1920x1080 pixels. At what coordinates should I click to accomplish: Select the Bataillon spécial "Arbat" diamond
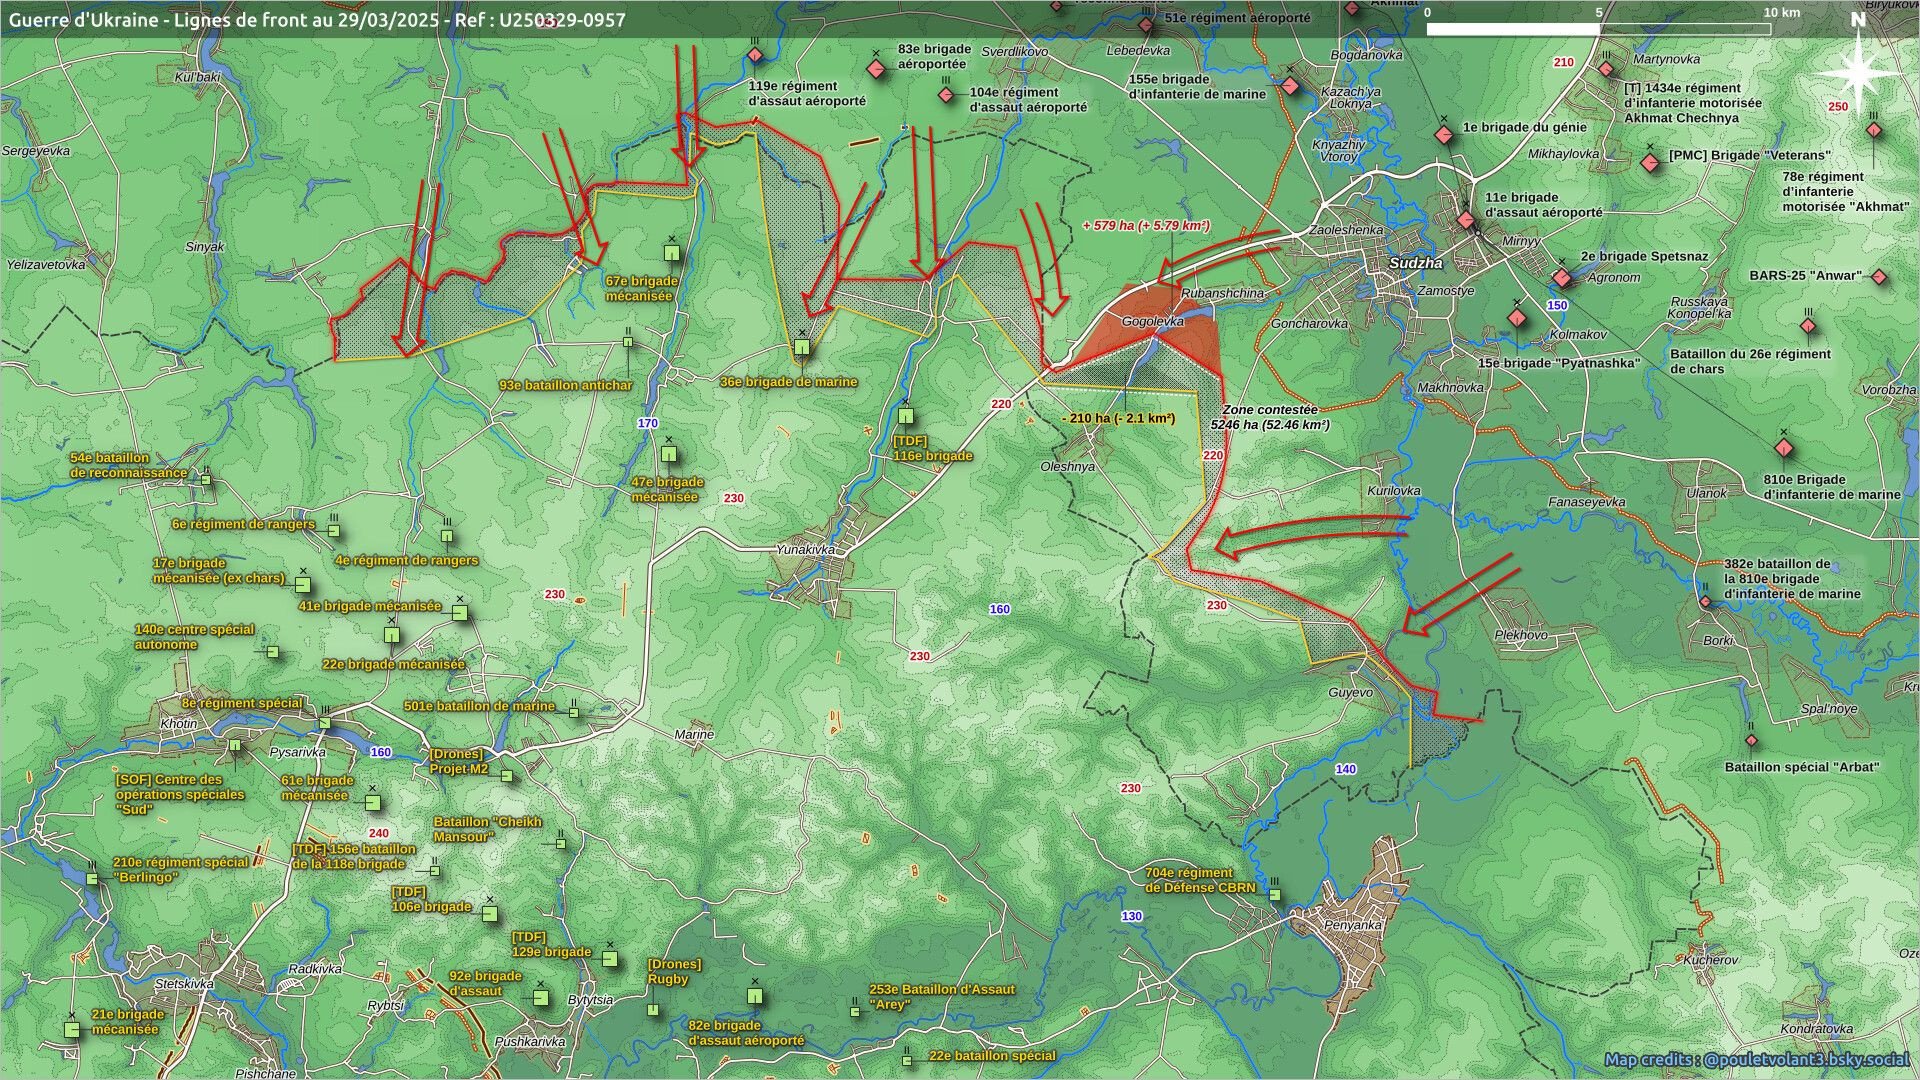click(x=1751, y=740)
